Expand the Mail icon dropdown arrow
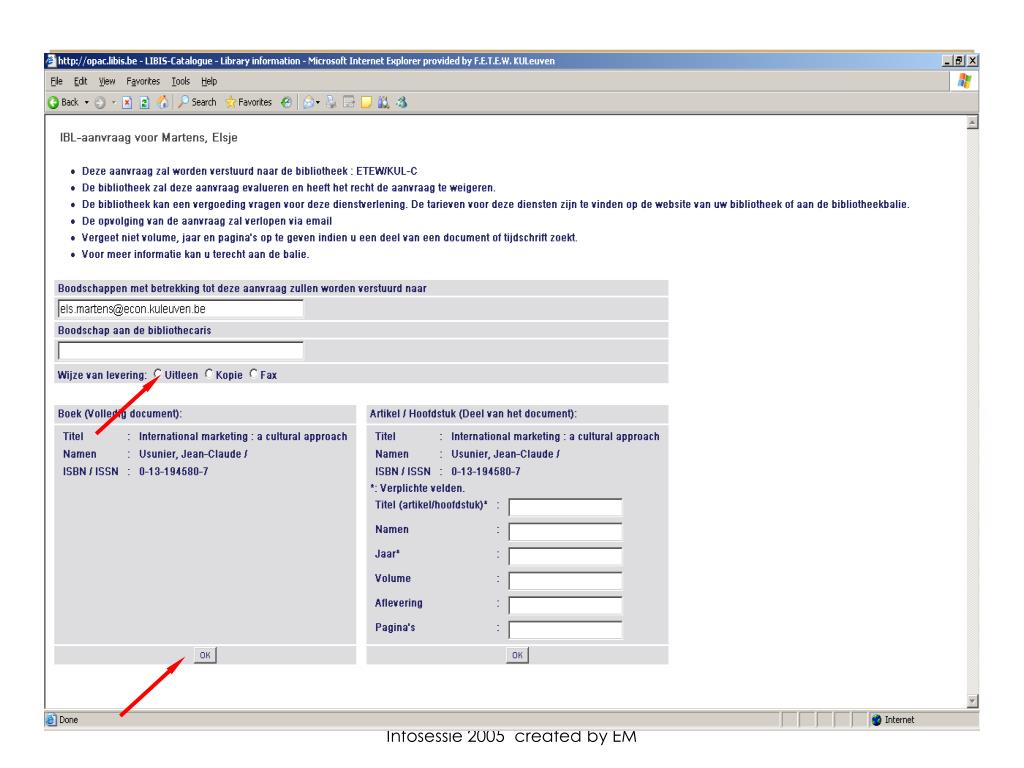The height and width of the screenshot is (768, 1024). 318,103
